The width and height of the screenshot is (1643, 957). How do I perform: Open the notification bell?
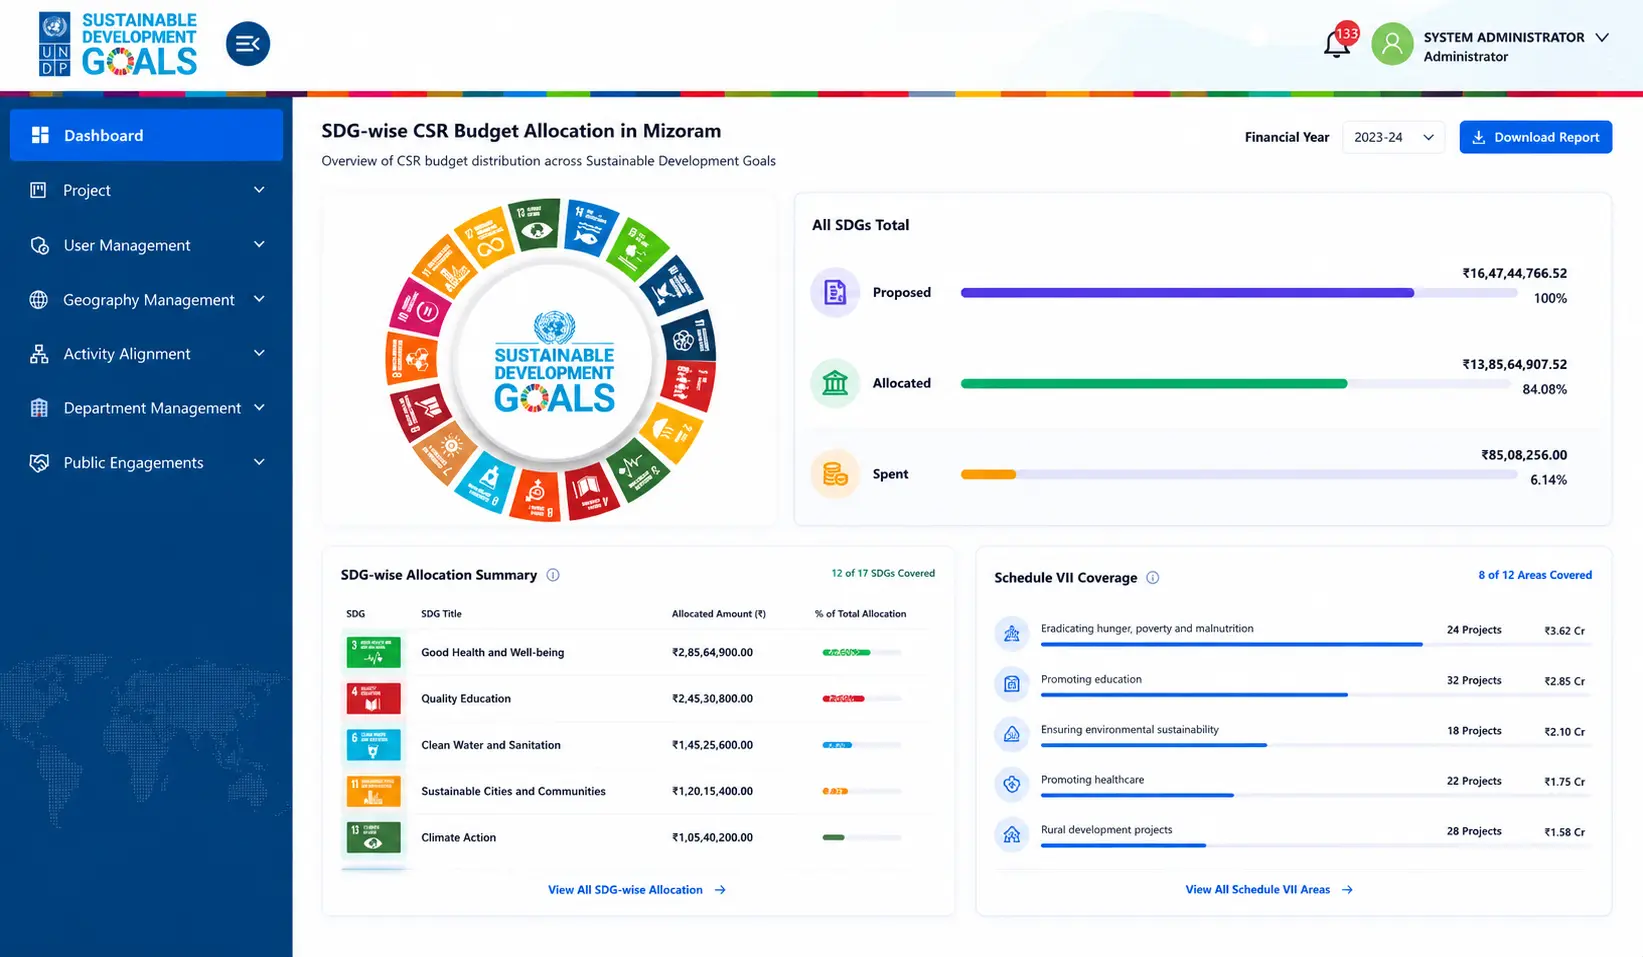[x=1337, y=44]
